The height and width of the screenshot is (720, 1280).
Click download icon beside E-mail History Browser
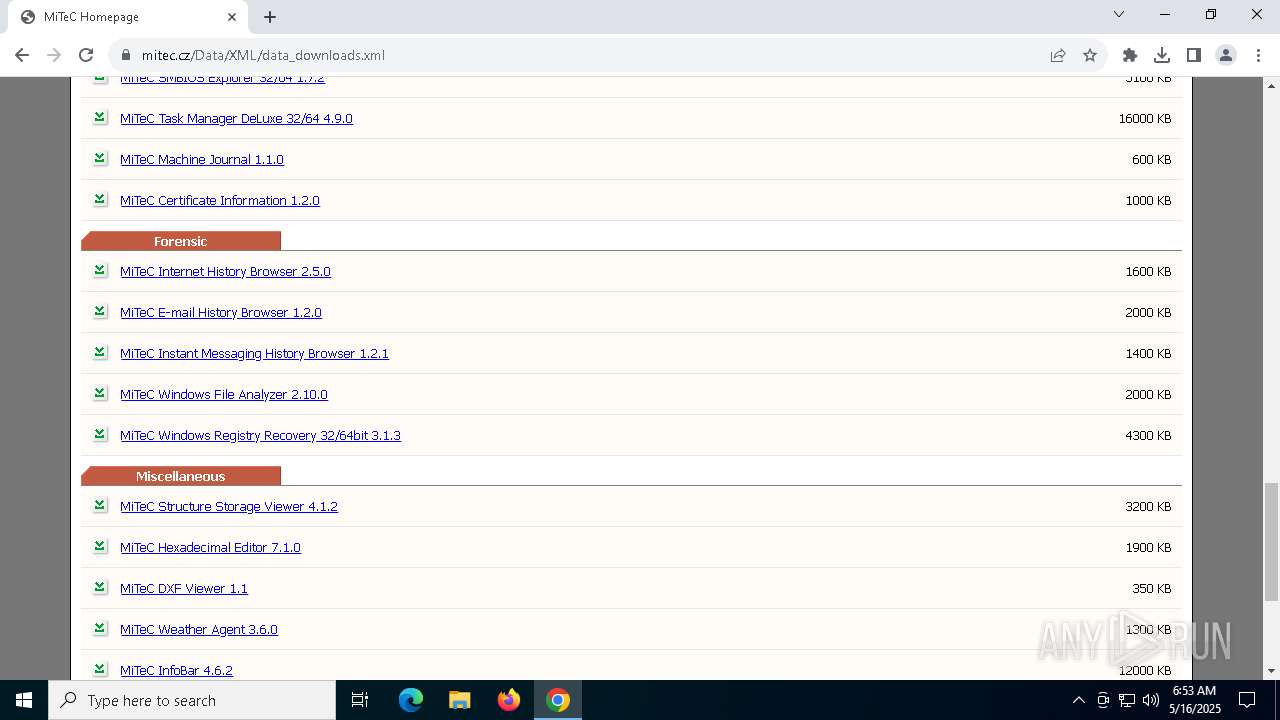pyautogui.click(x=100, y=311)
